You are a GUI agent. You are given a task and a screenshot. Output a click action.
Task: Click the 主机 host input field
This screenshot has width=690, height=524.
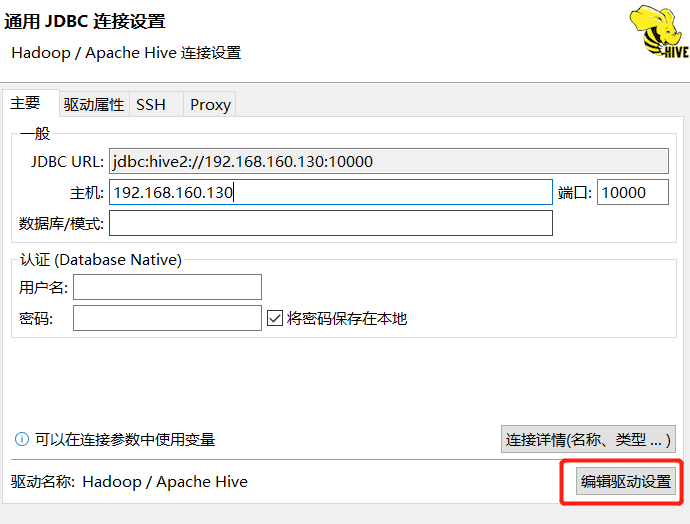pyautogui.click(x=330, y=192)
